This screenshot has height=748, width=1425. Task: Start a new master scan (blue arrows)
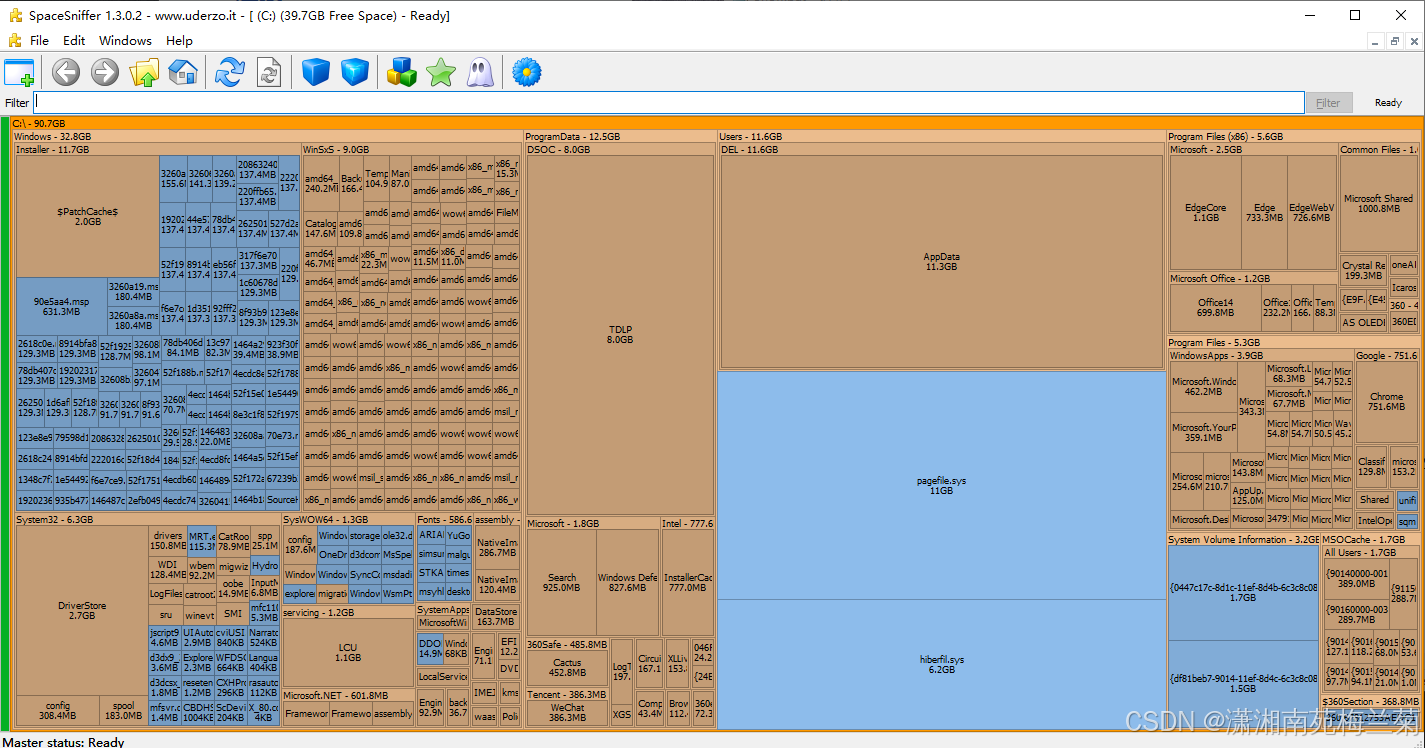click(230, 72)
